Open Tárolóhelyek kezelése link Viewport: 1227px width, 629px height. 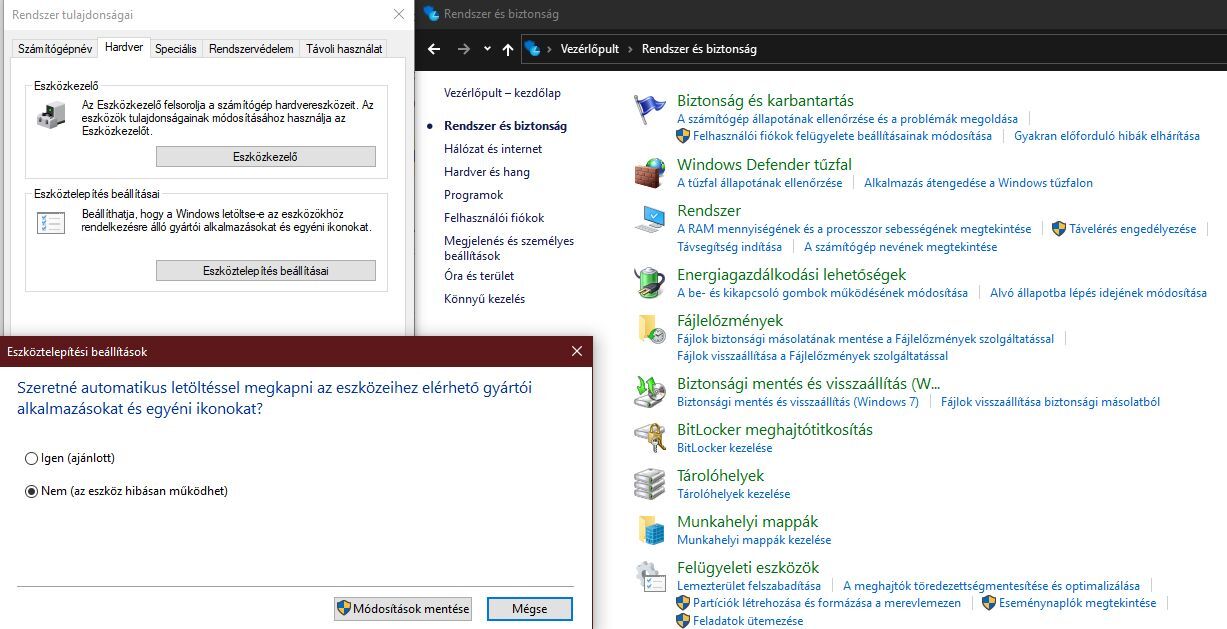coord(733,494)
